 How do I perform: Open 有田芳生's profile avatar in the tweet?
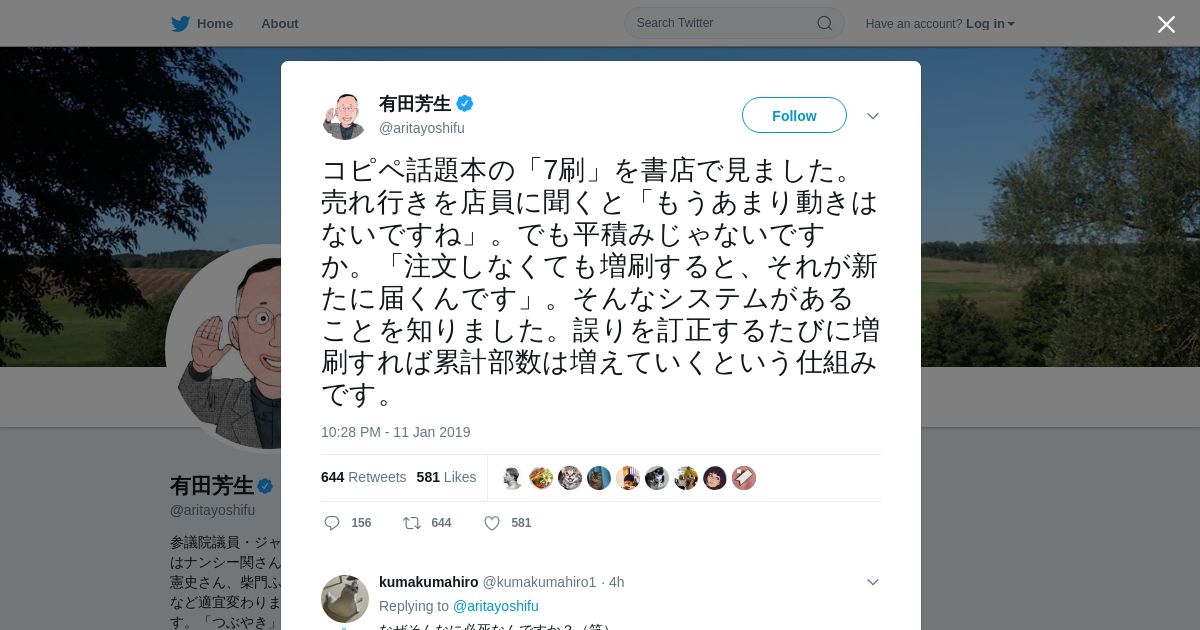(344, 116)
